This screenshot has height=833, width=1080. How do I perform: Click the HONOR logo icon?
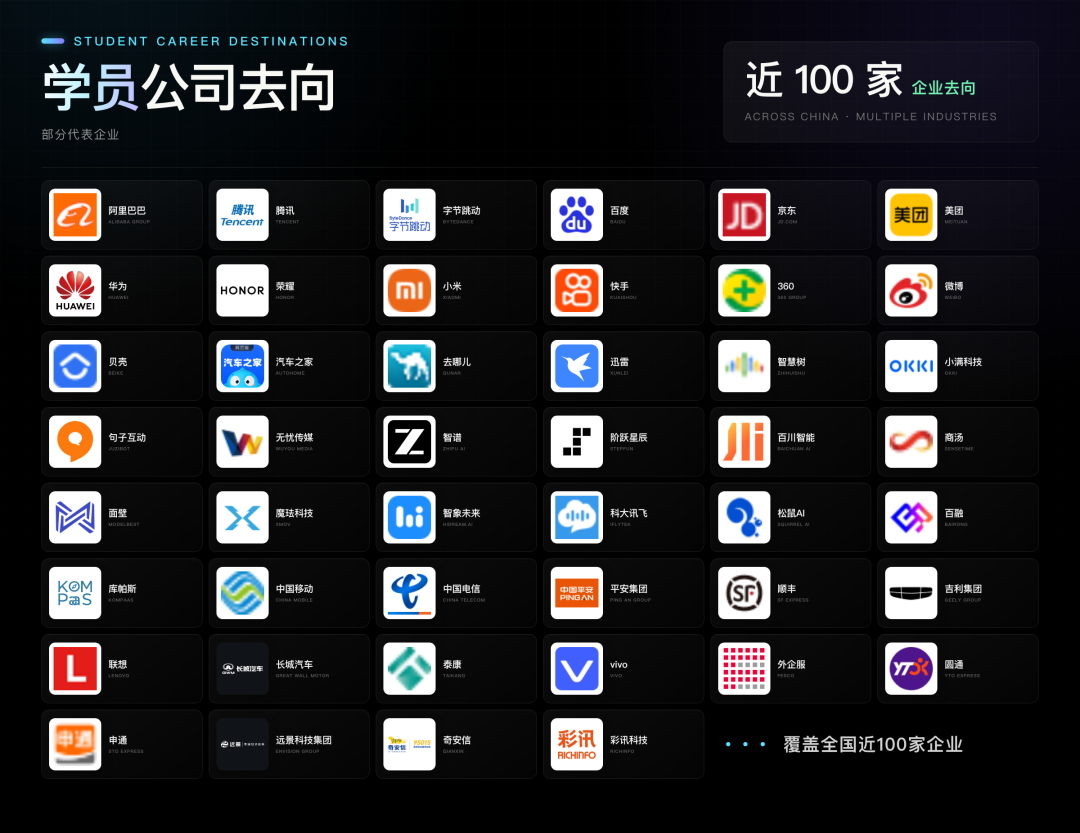242,291
